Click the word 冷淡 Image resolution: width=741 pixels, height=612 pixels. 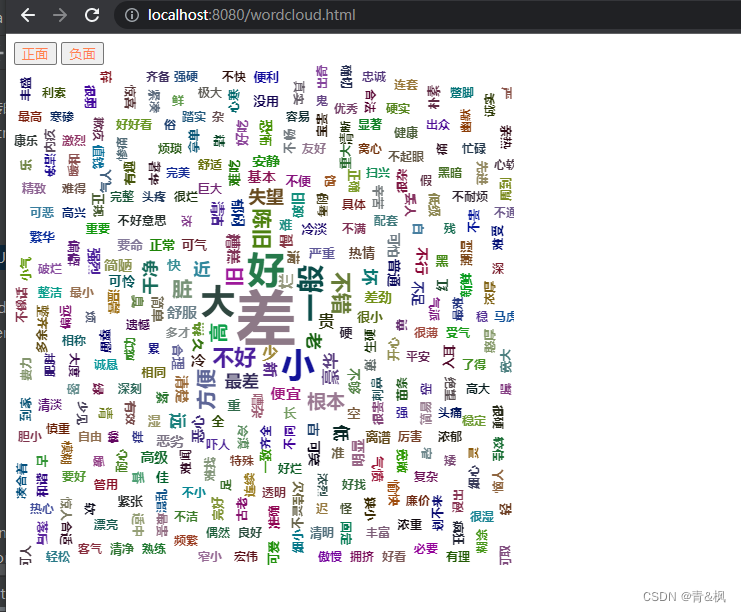[x=314, y=229]
